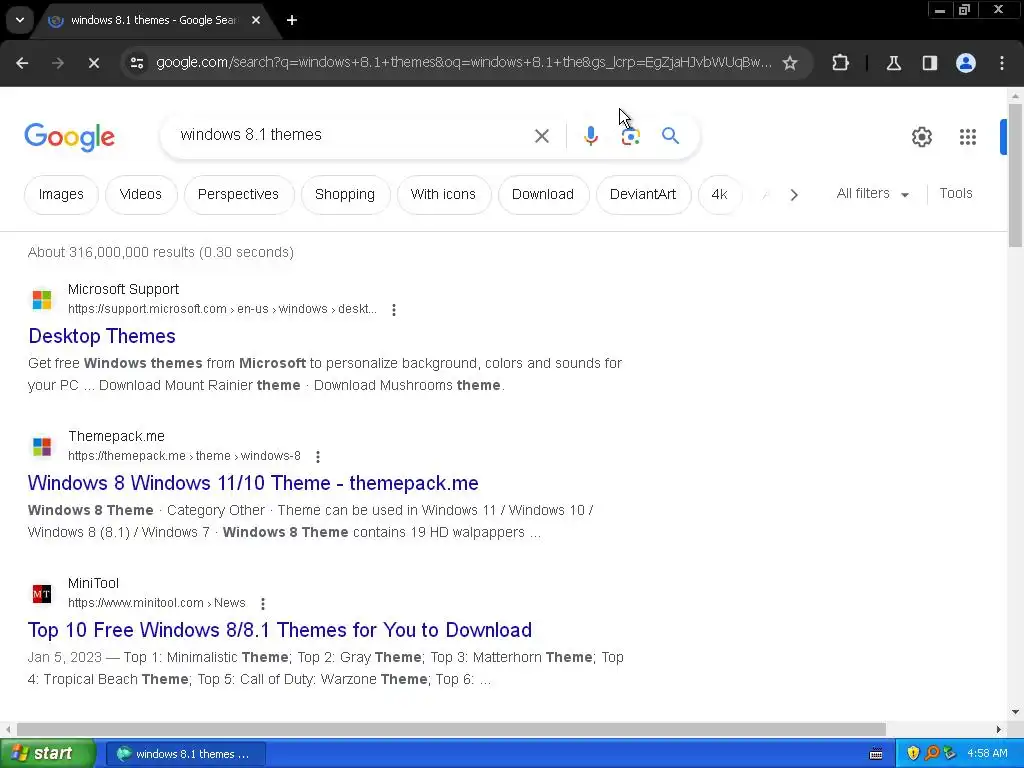Click the support.microsoft.com URL breadcrumb
The height and width of the screenshot is (768, 1024).
pos(222,309)
